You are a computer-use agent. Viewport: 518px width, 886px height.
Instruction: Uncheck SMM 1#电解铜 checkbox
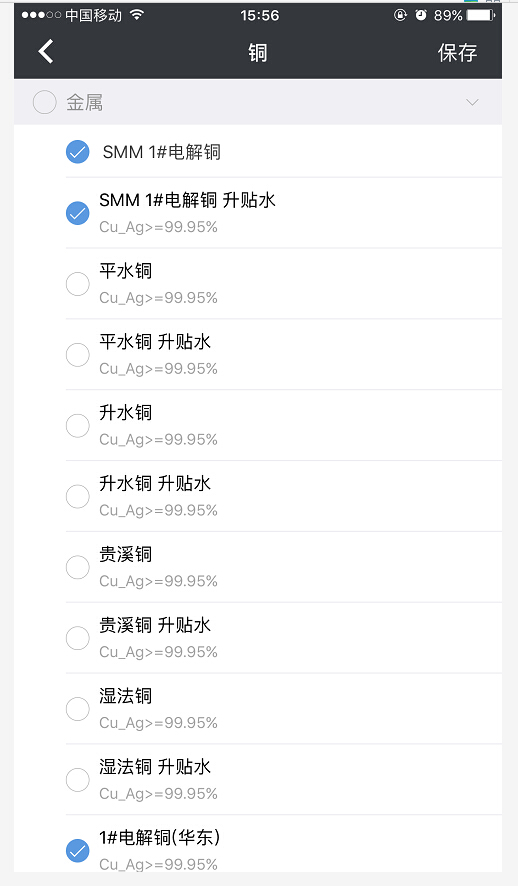[77, 151]
